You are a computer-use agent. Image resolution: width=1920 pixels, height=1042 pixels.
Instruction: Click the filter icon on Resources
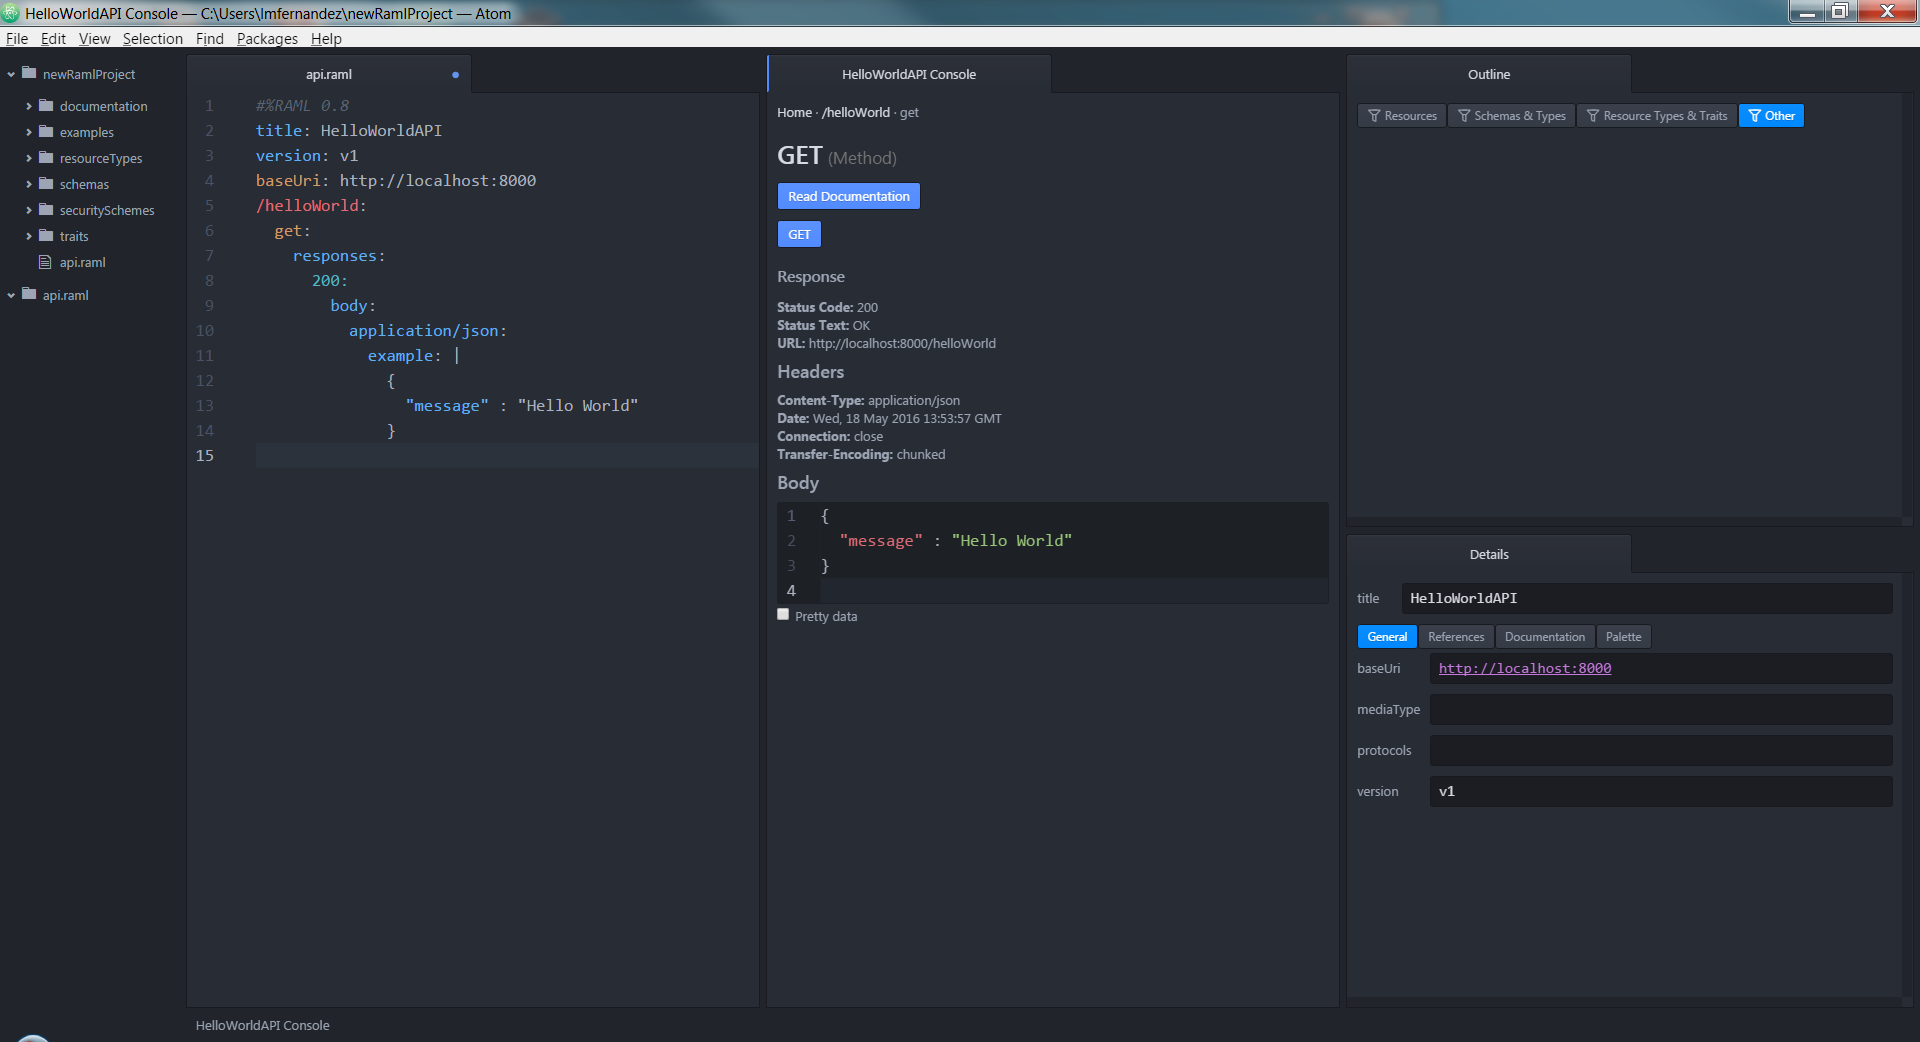coord(1374,116)
